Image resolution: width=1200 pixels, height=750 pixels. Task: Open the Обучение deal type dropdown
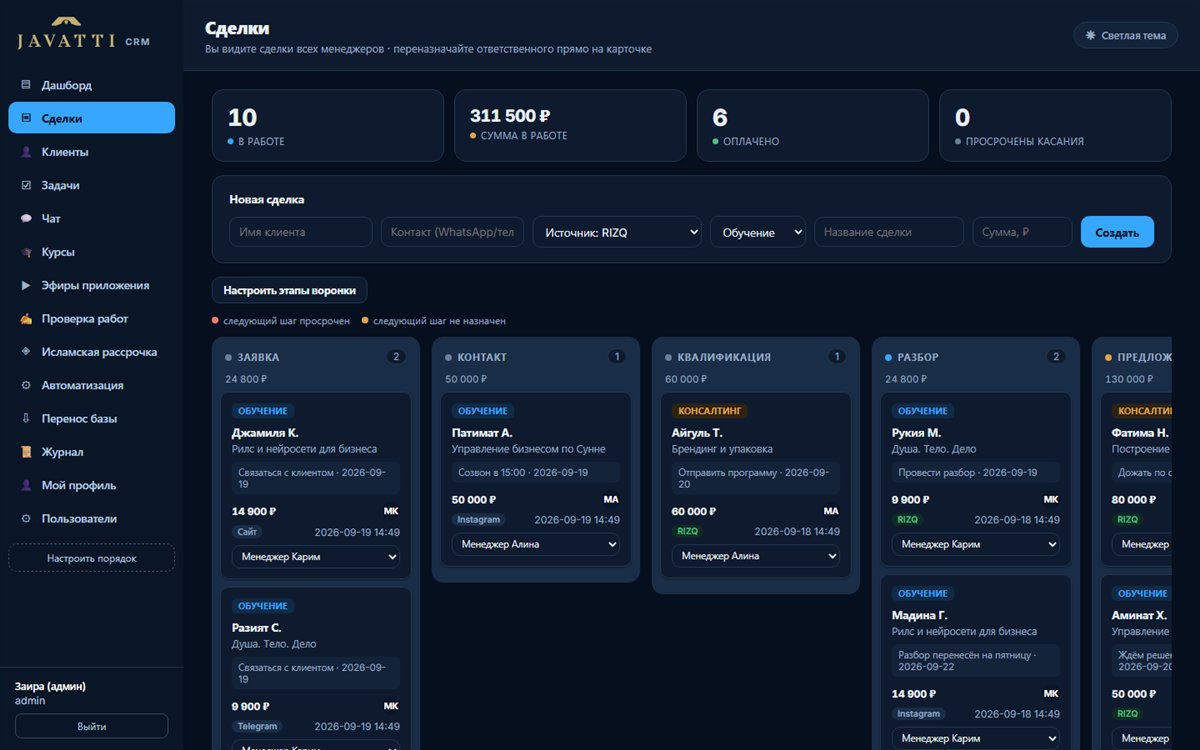point(758,232)
